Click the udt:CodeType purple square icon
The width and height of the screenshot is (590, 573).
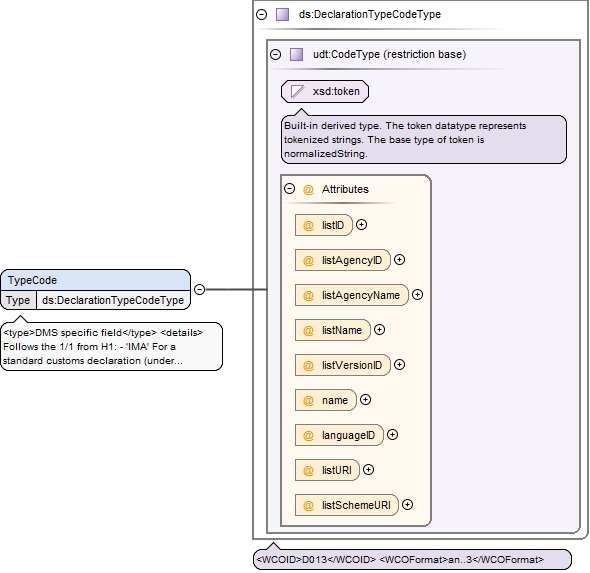tap(297, 55)
